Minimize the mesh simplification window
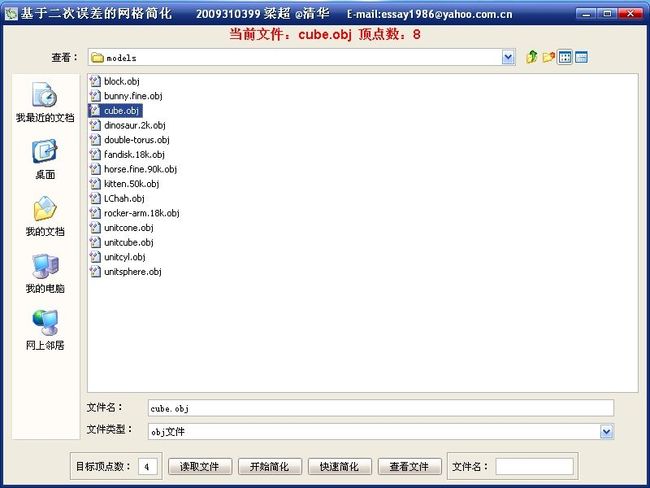 [586, 14]
